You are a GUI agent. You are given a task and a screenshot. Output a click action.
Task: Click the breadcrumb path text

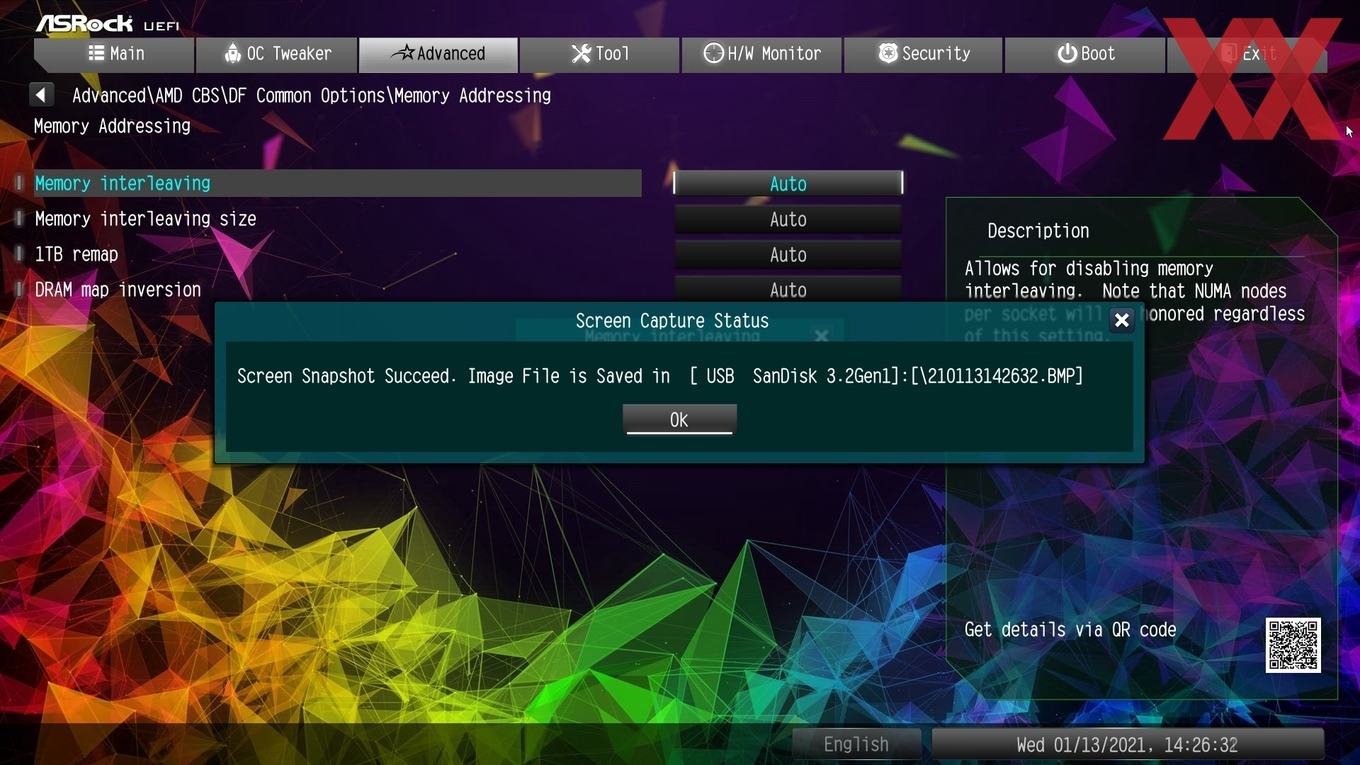(x=311, y=96)
